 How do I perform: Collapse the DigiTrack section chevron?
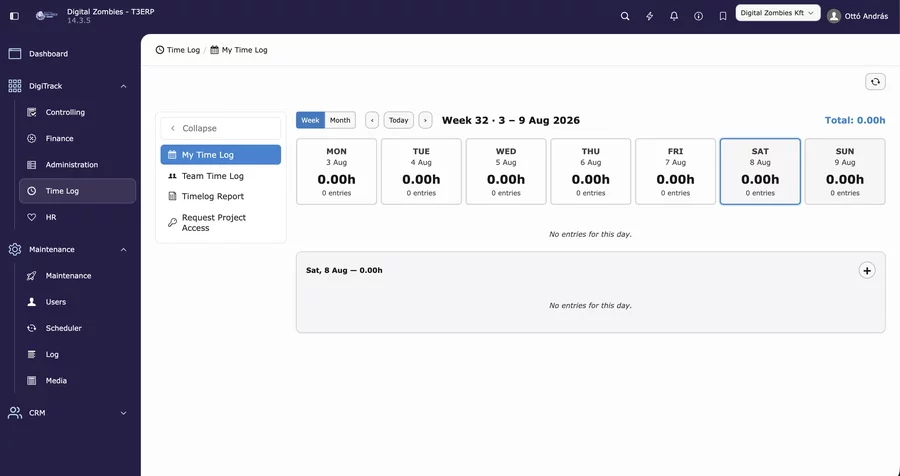tap(123, 86)
